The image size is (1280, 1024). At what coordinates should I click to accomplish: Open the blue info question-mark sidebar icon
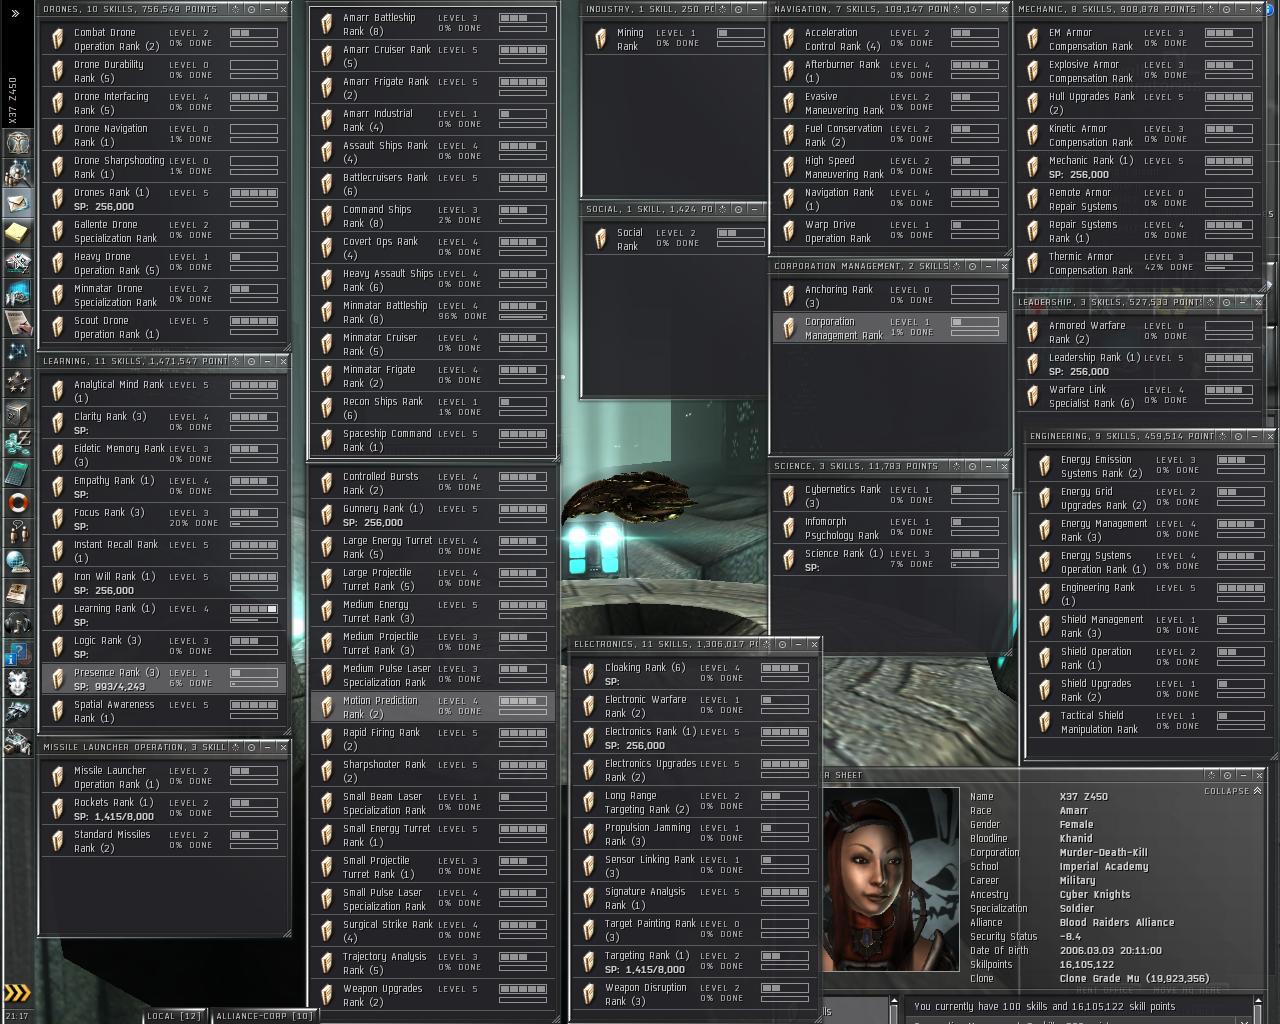point(19,654)
